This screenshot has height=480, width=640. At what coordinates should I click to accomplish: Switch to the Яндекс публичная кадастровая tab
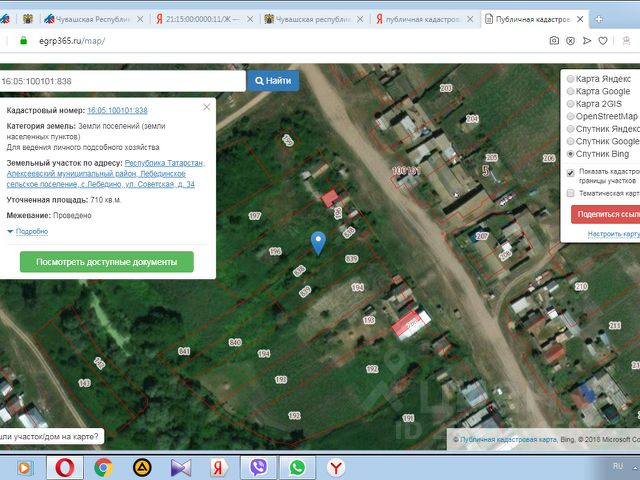point(424,19)
